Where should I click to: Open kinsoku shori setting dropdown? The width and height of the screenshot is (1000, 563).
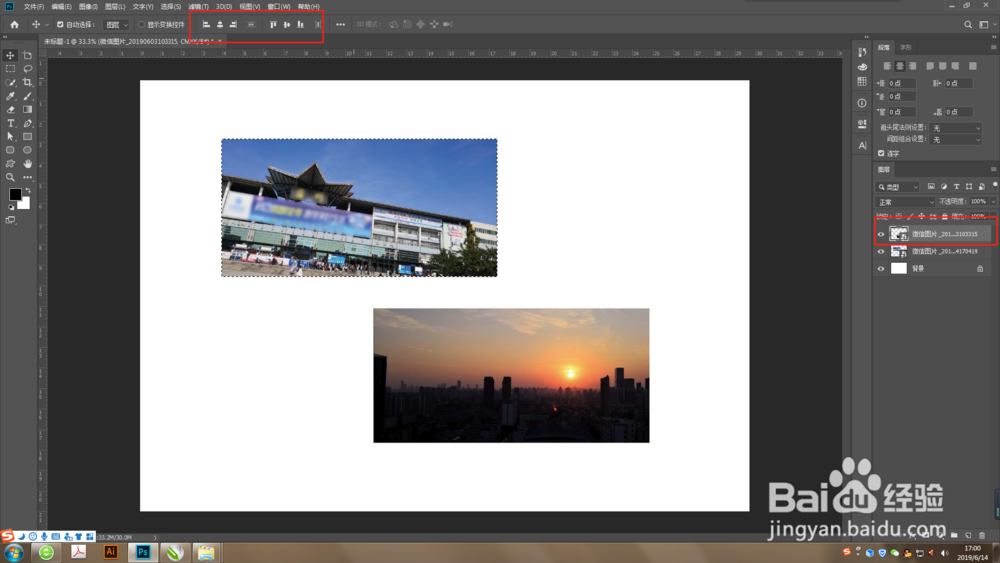pos(955,128)
